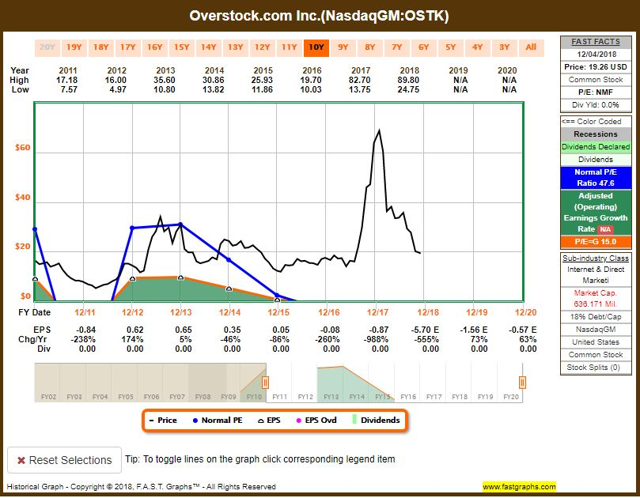
Task: Toggle the Price line in legend
Action: click(163, 420)
